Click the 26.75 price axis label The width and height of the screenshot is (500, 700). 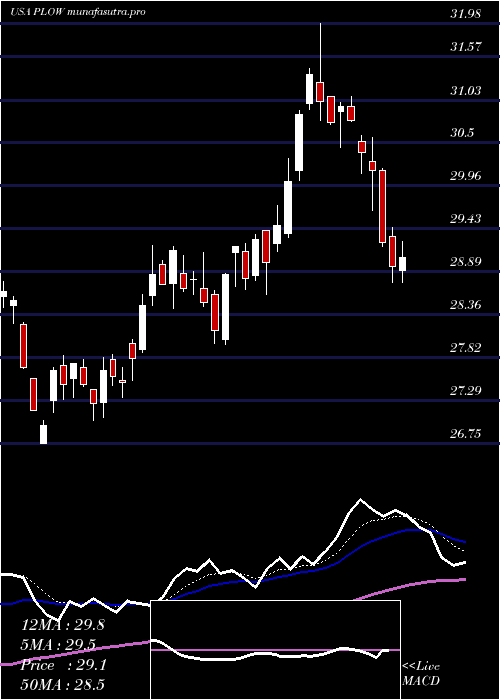(466, 433)
